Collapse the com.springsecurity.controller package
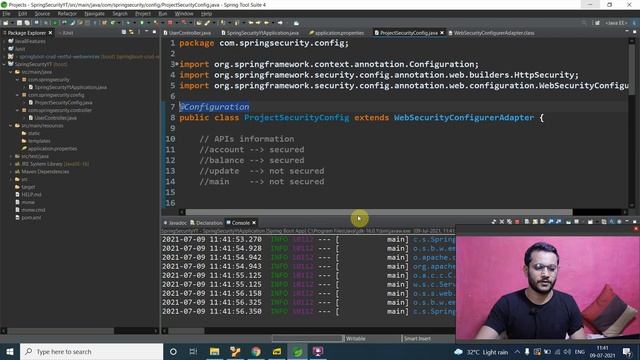 pyautogui.click(x=18, y=110)
